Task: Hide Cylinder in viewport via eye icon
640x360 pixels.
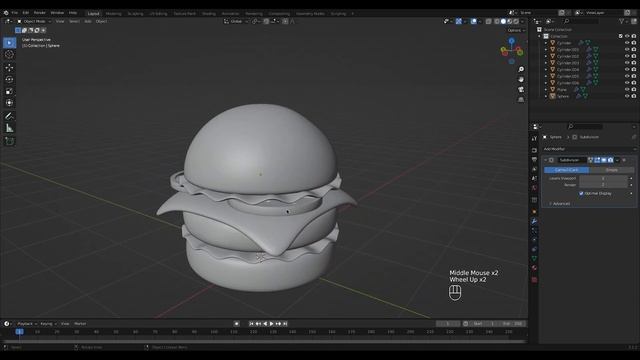Action: (x=627, y=43)
